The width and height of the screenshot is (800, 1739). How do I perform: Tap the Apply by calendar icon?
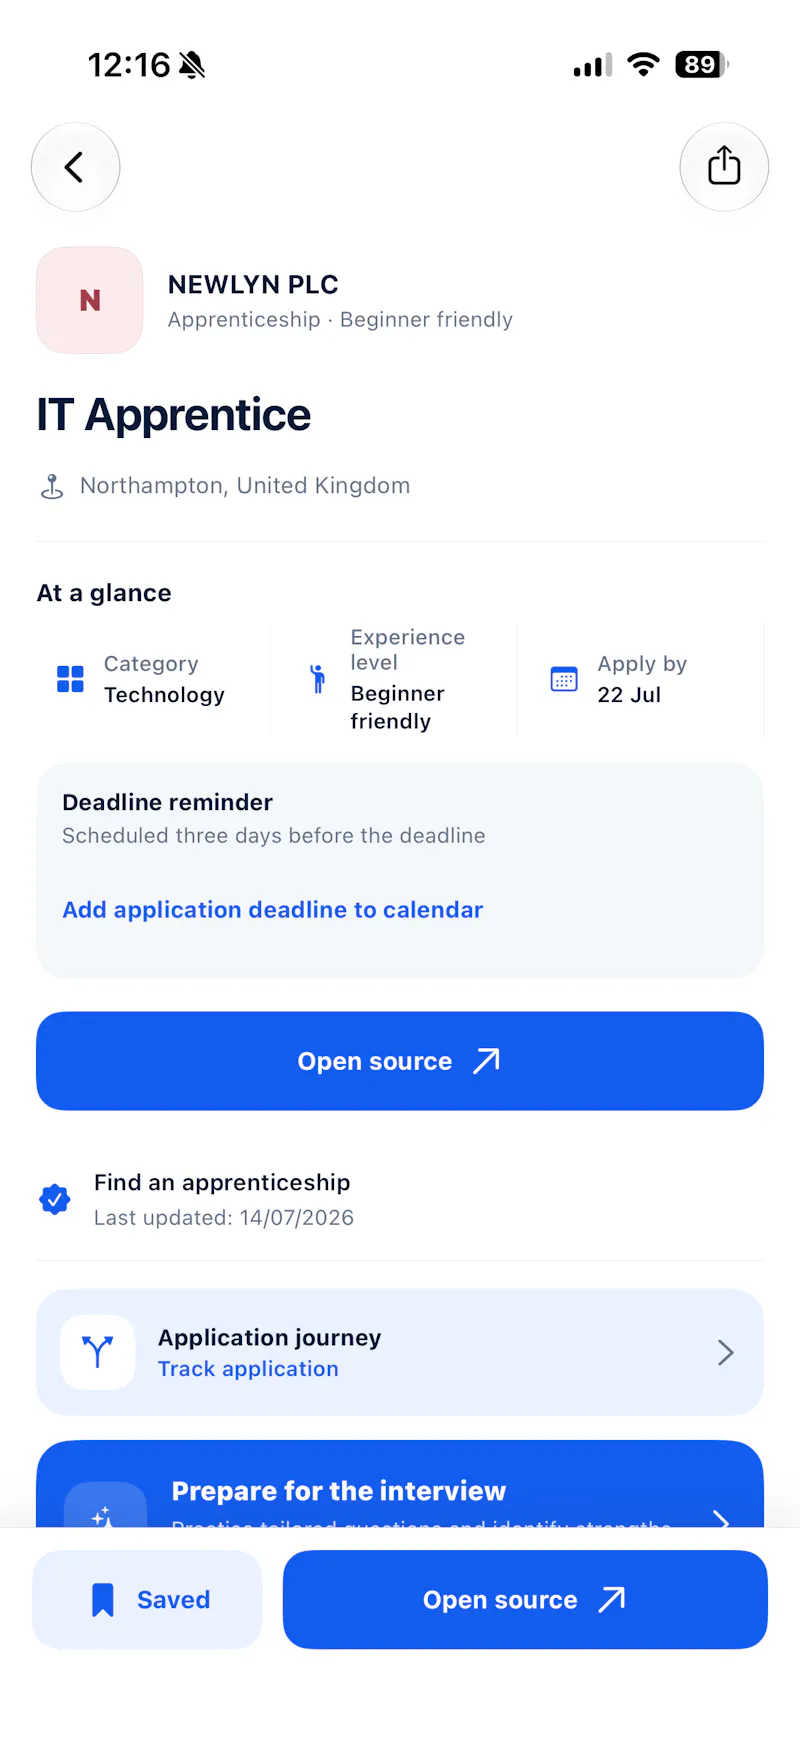pos(564,679)
